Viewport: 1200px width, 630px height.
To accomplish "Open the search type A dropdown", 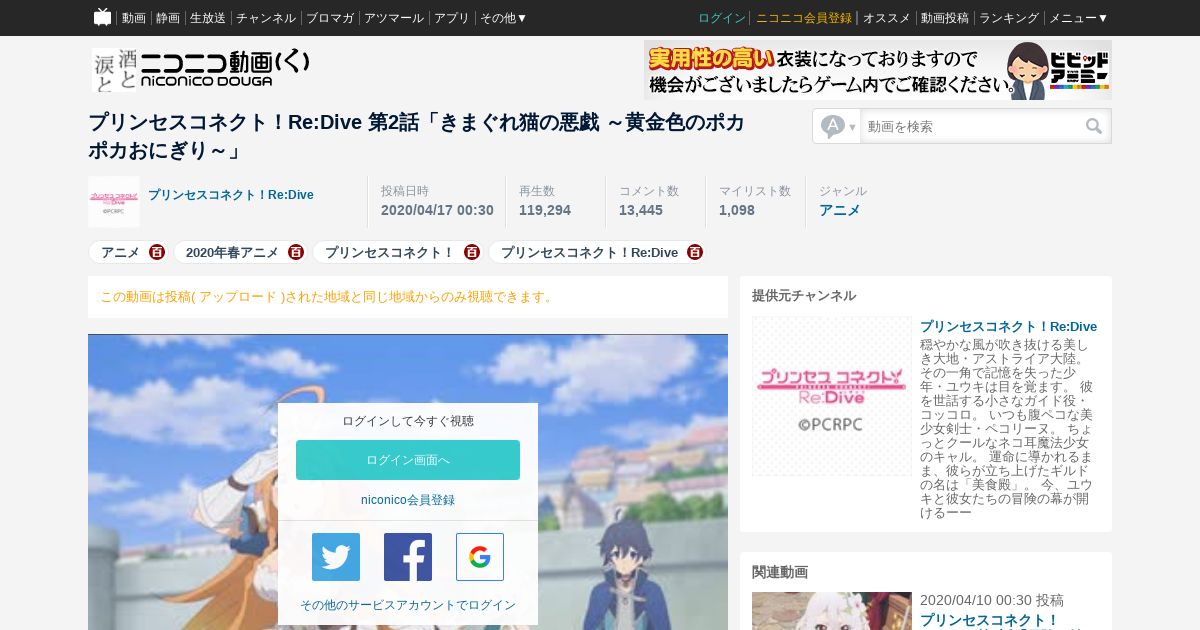I will point(837,126).
